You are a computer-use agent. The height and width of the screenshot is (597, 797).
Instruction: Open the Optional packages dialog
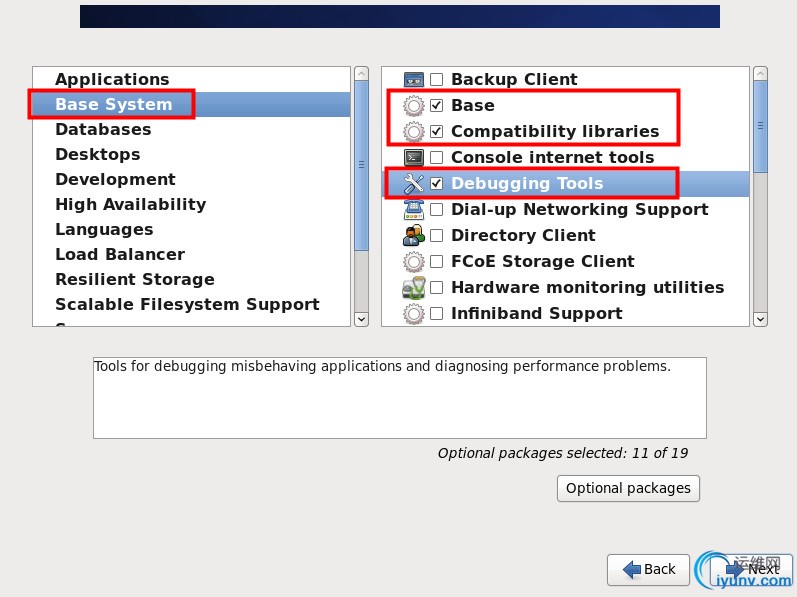(628, 488)
